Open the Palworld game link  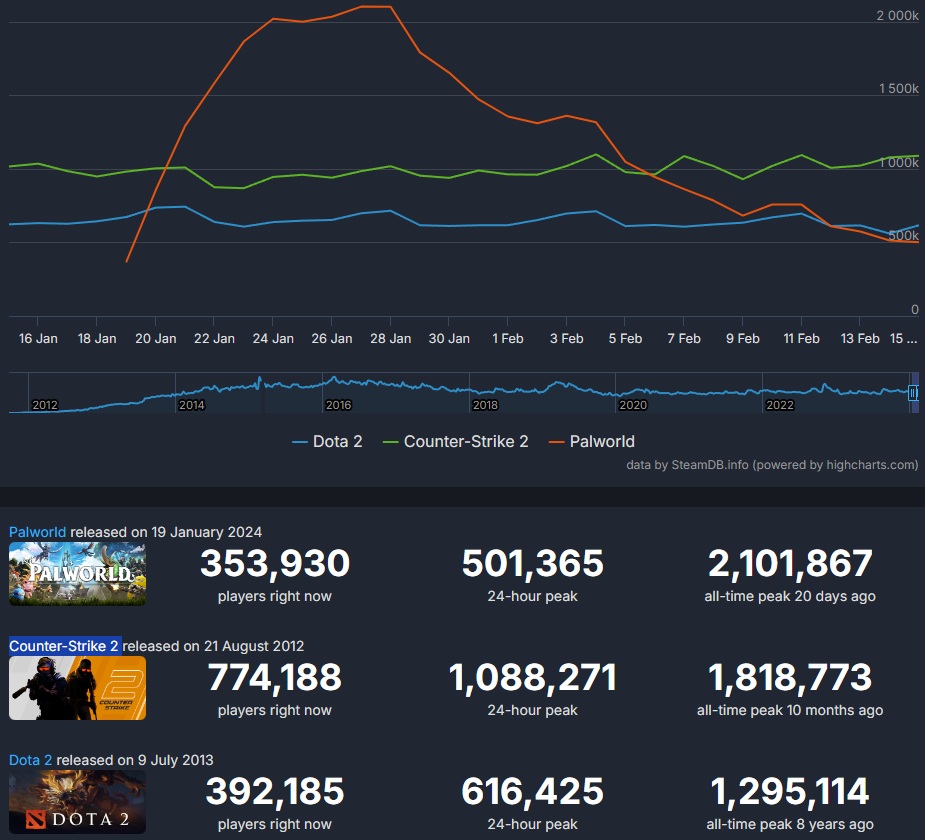click(x=37, y=532)
